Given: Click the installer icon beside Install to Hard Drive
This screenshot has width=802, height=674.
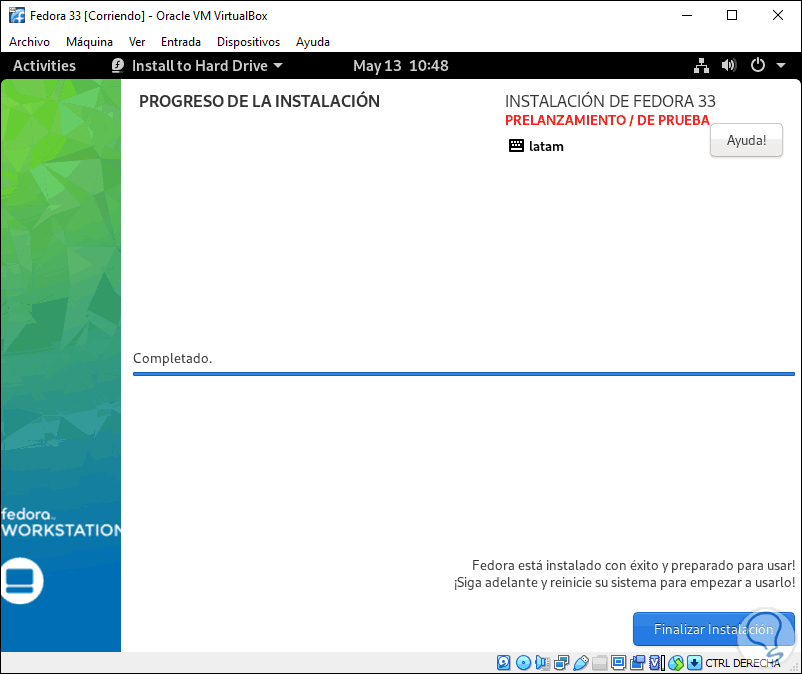Looking at the screenshot, I should tap(118, 65).
